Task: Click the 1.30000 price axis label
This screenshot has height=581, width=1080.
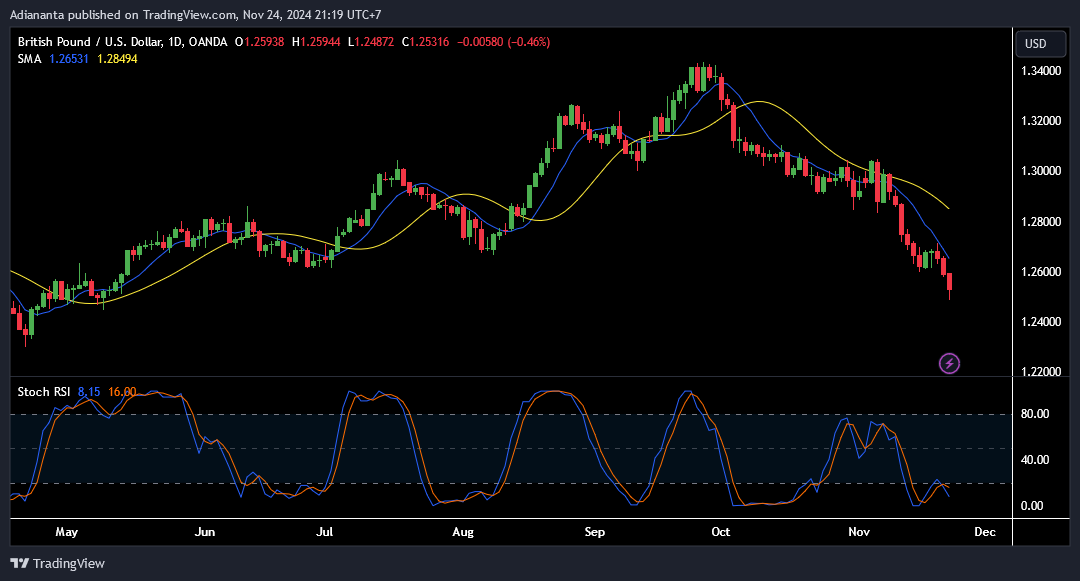Action: point(1041,171)
